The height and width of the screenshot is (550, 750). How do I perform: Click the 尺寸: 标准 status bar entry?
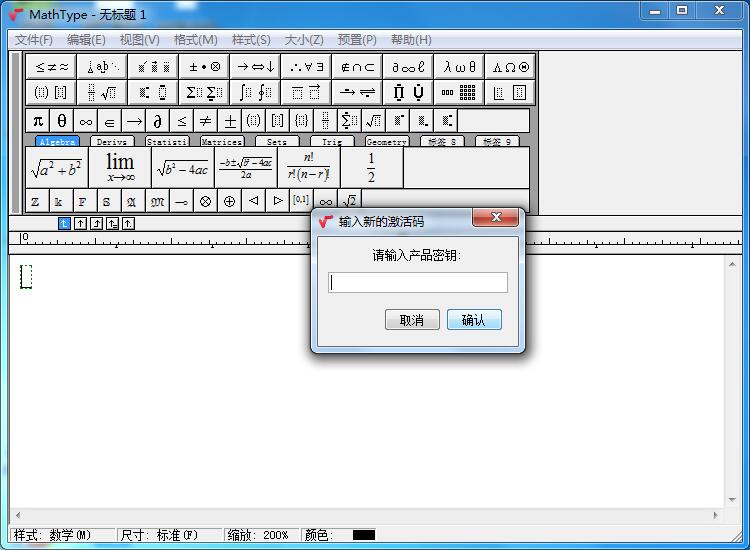click(170, 535)
